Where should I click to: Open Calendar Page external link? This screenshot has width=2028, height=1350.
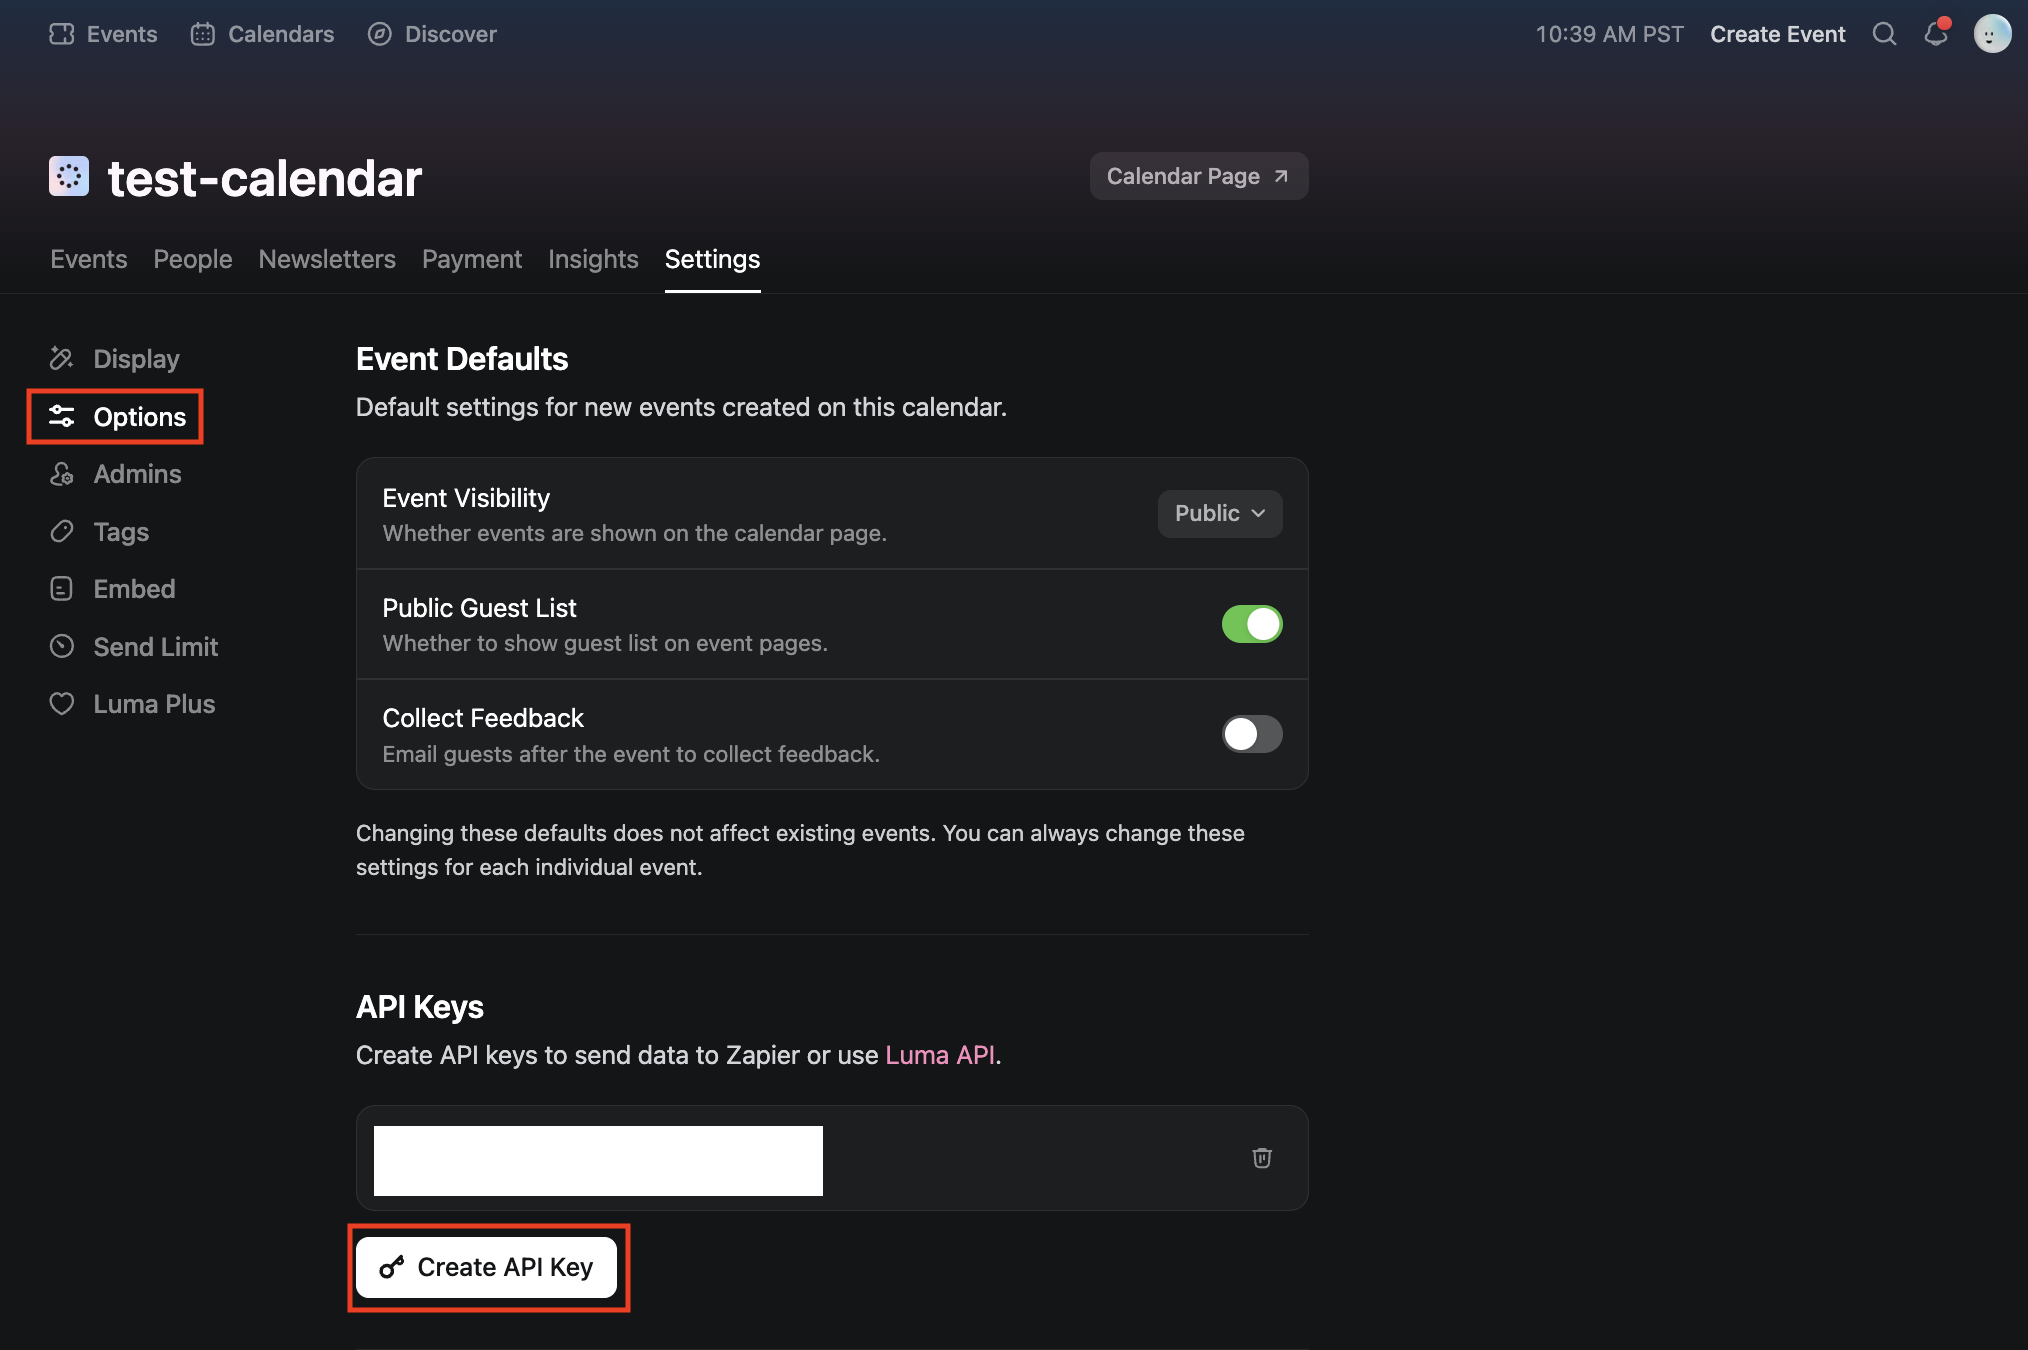[1198, 177]
